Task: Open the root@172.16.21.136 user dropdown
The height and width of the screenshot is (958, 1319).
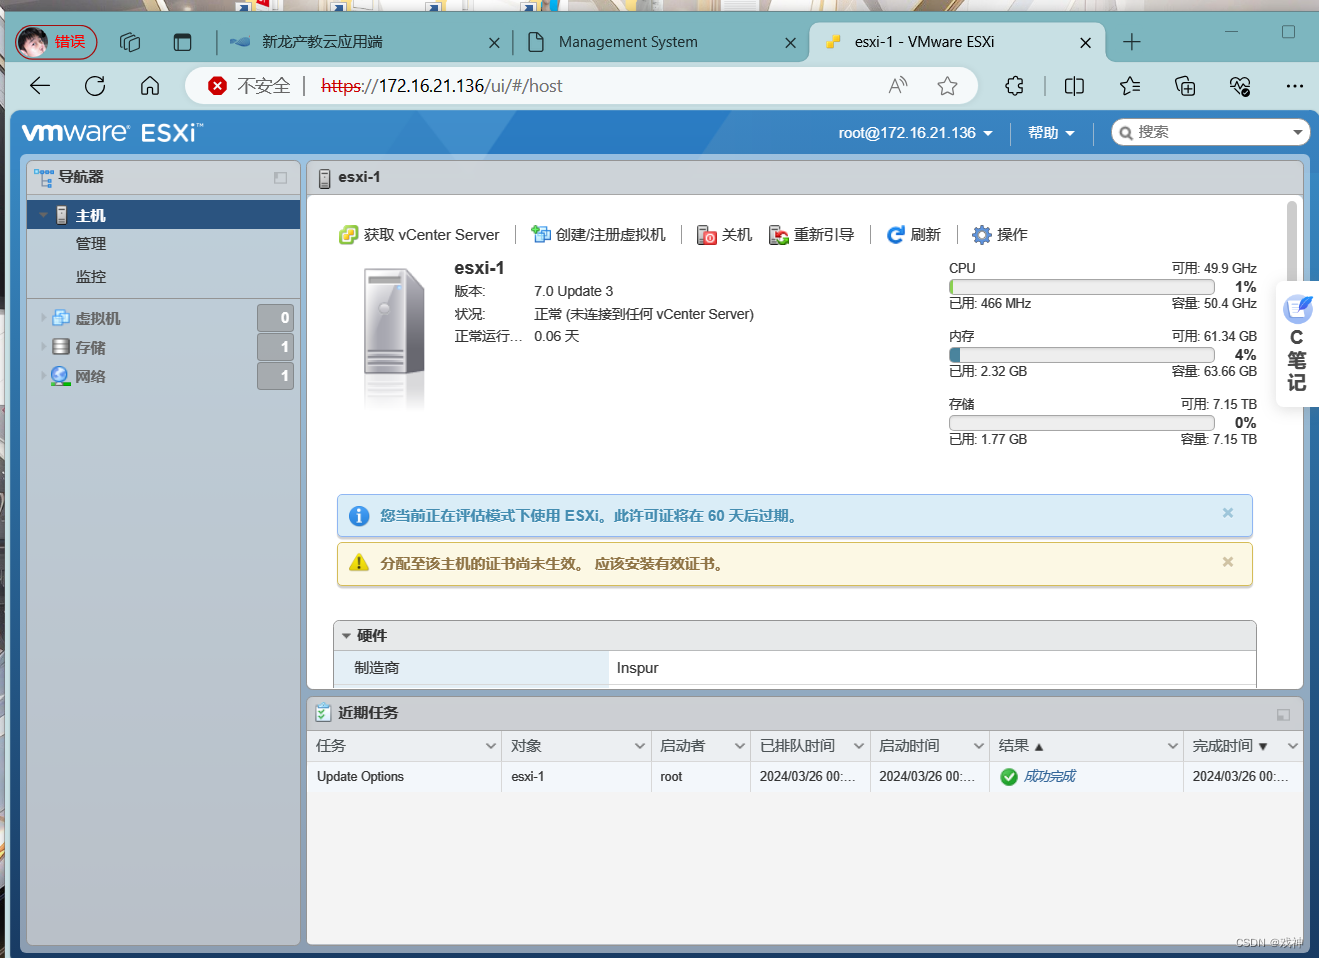Action: 915,133
